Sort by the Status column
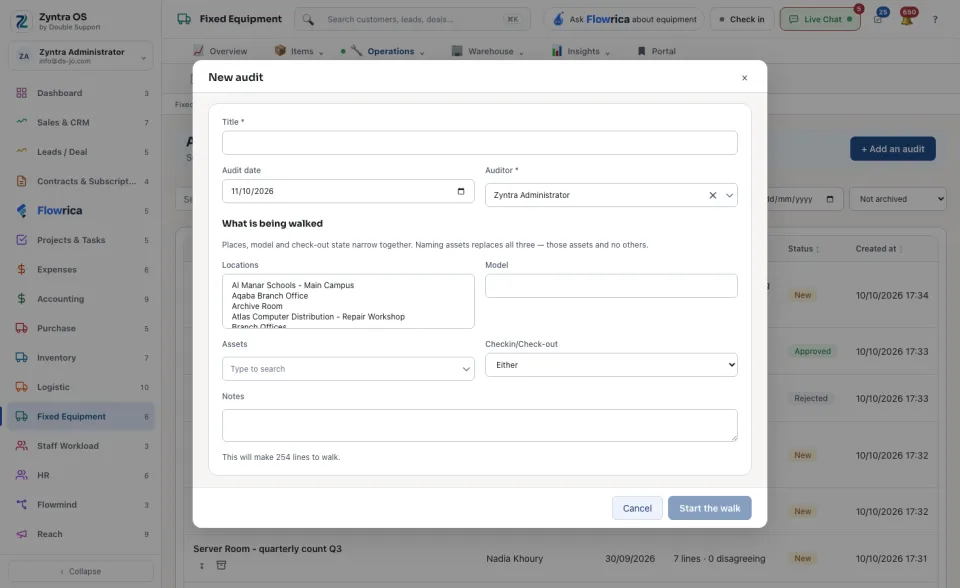This screenshot has width=960, height=588. tap(803, 249)
